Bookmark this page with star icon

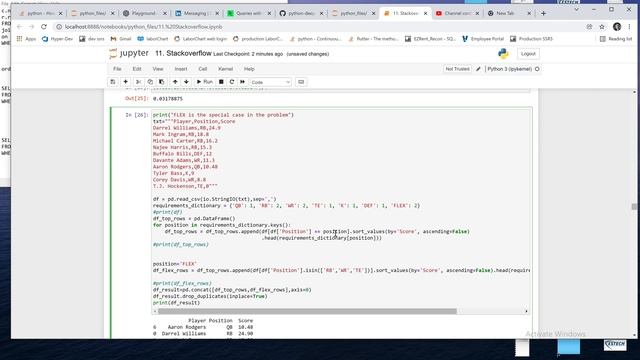tap(602, 27)
